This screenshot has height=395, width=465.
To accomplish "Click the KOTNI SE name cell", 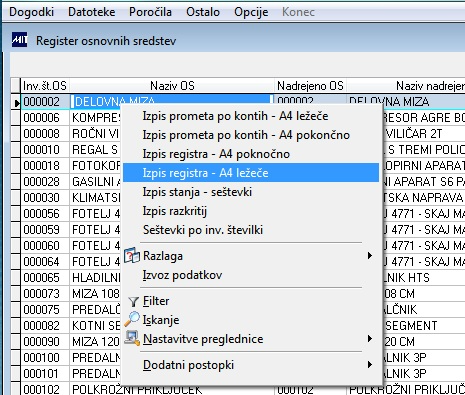I will (95, 326).
